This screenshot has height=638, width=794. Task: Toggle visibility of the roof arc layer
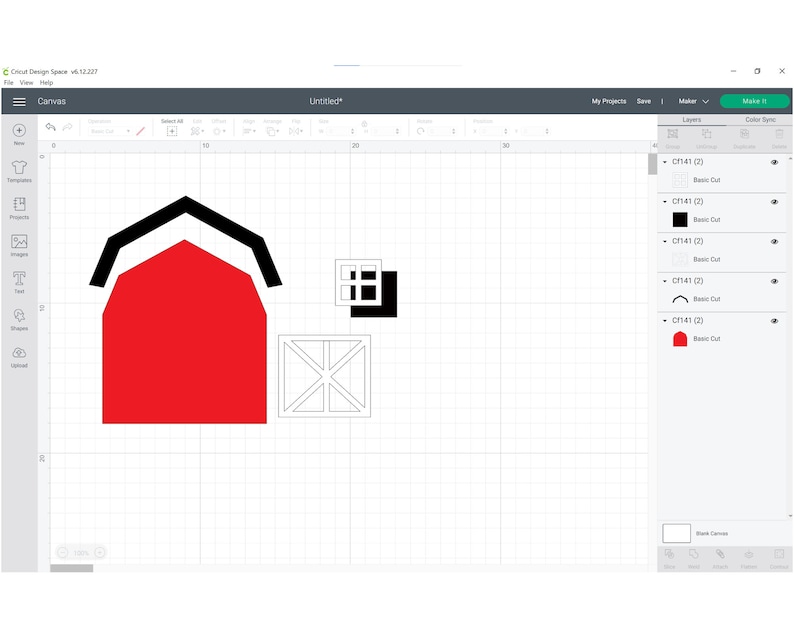tap(774, 281)
